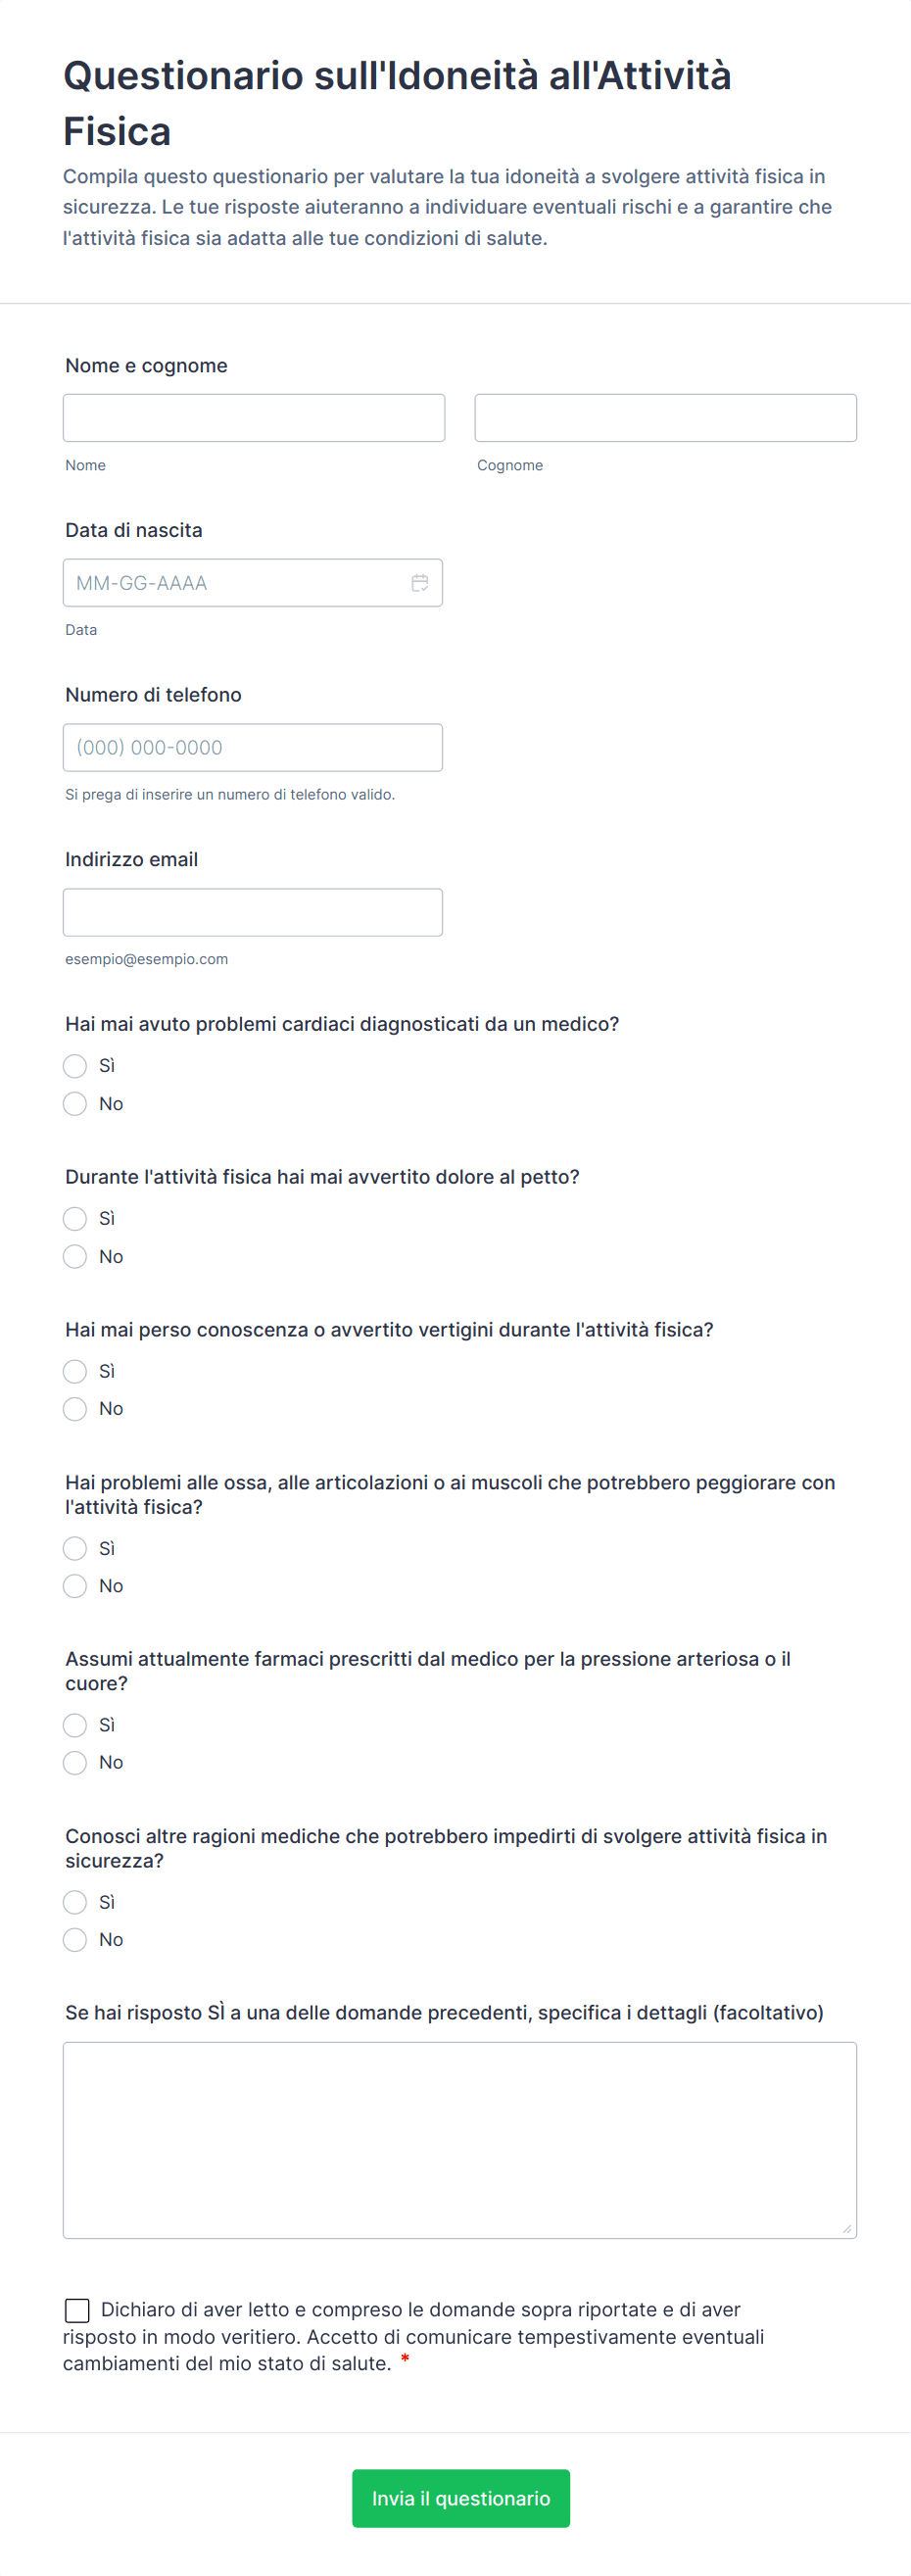Click the Cognome text field
The image size is (911, 2576).
[665, 418]
